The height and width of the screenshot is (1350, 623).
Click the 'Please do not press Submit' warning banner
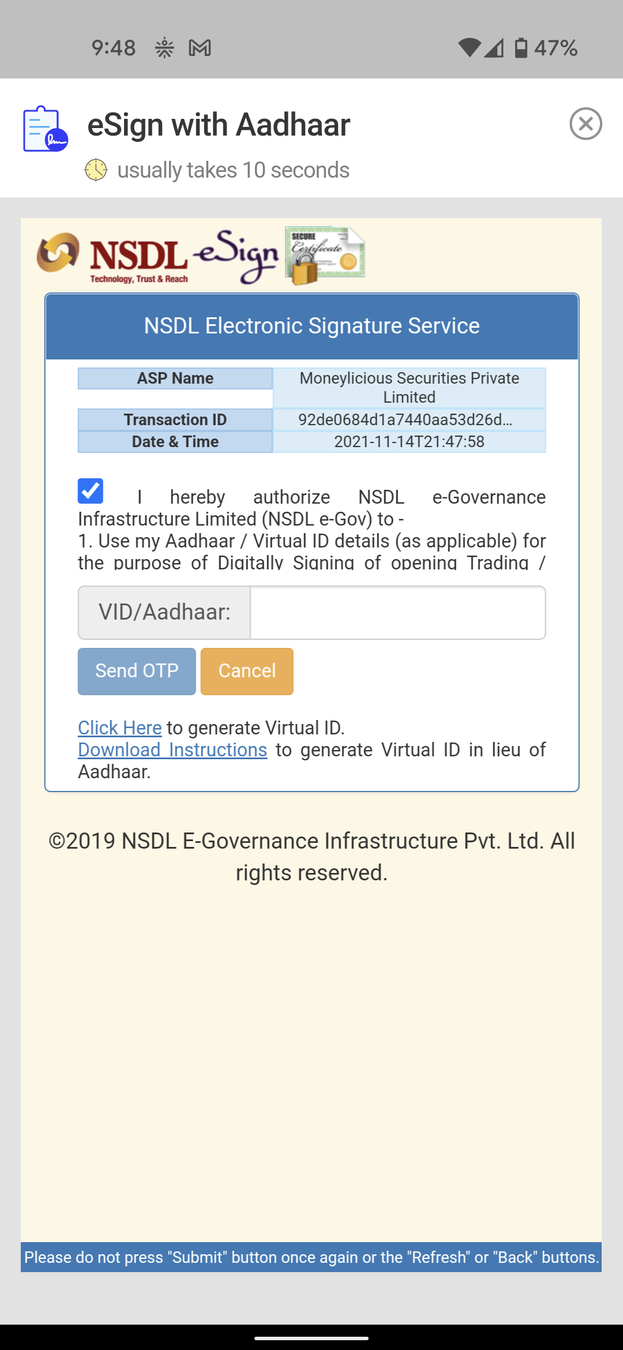pyautogui.click(x=311, y=1257)
